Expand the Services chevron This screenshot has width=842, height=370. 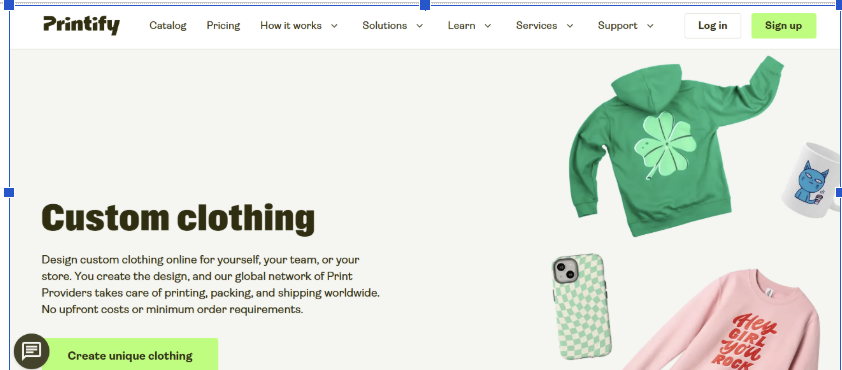pos(570,26)
